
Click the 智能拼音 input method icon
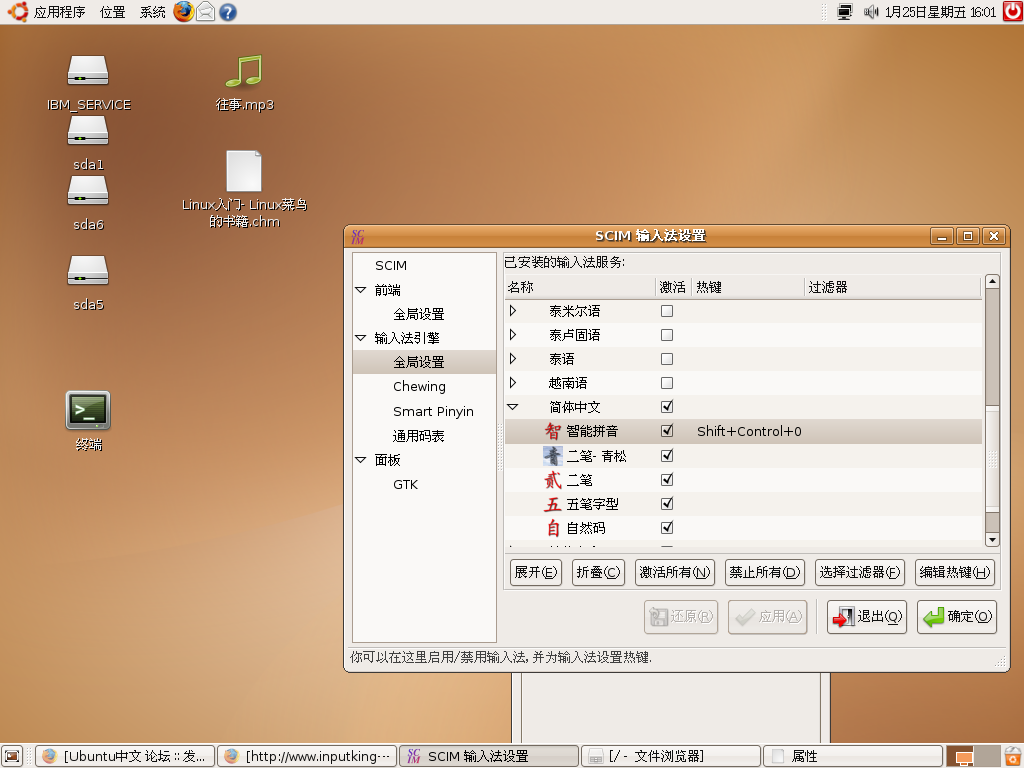(553, 431)
